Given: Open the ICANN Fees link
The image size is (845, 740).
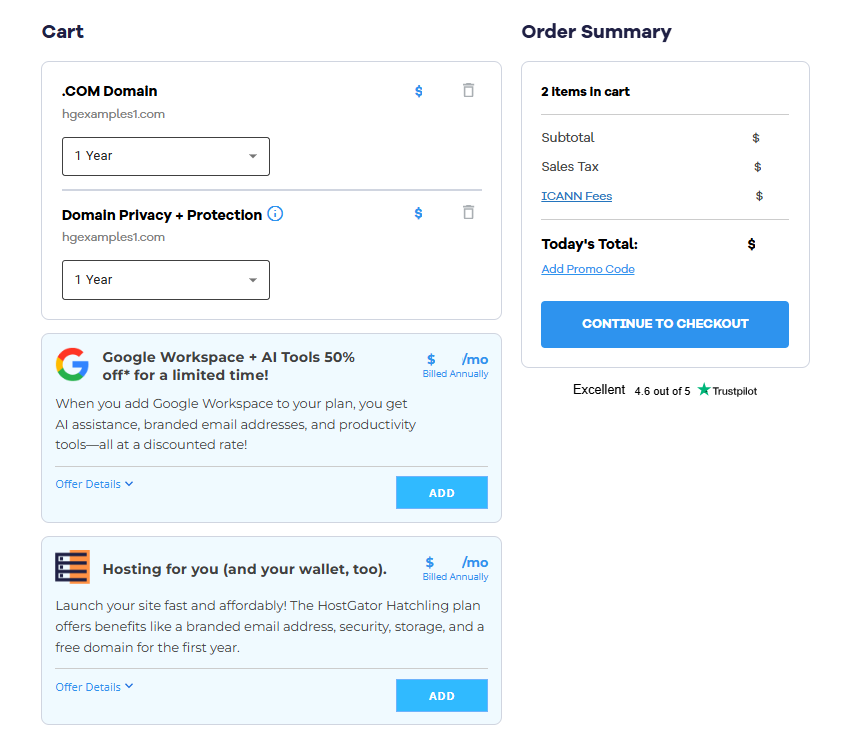Looking at the screenshot, I should [576, 196].
